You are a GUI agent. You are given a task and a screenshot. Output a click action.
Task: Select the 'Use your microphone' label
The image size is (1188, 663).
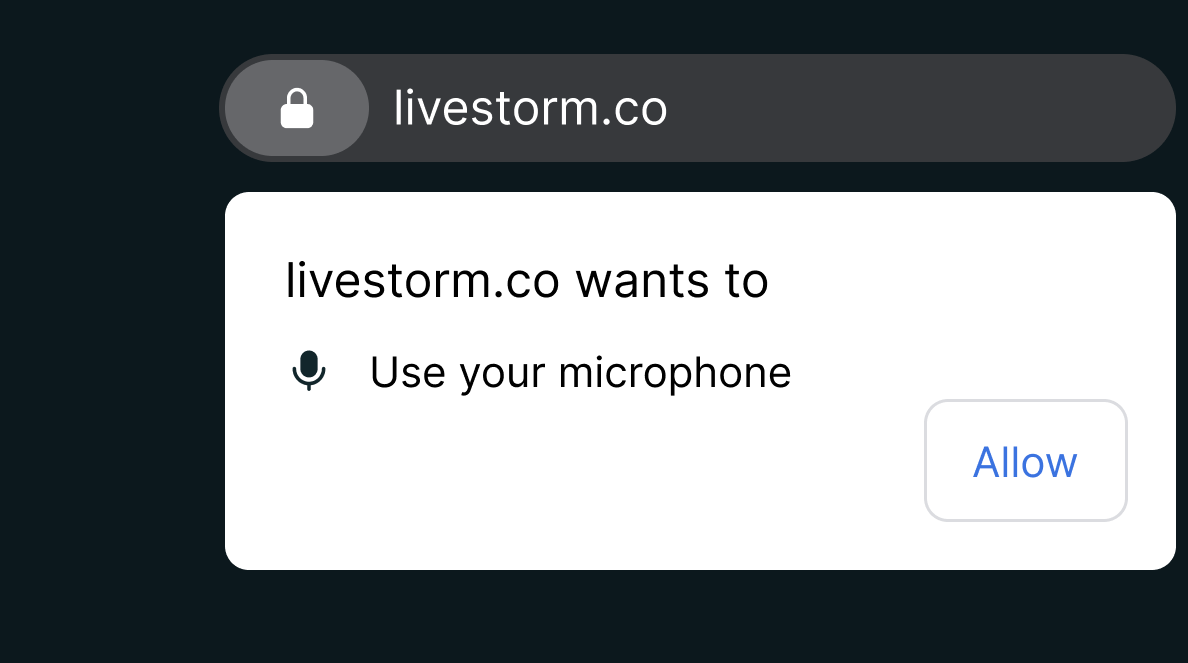point(580,373)
